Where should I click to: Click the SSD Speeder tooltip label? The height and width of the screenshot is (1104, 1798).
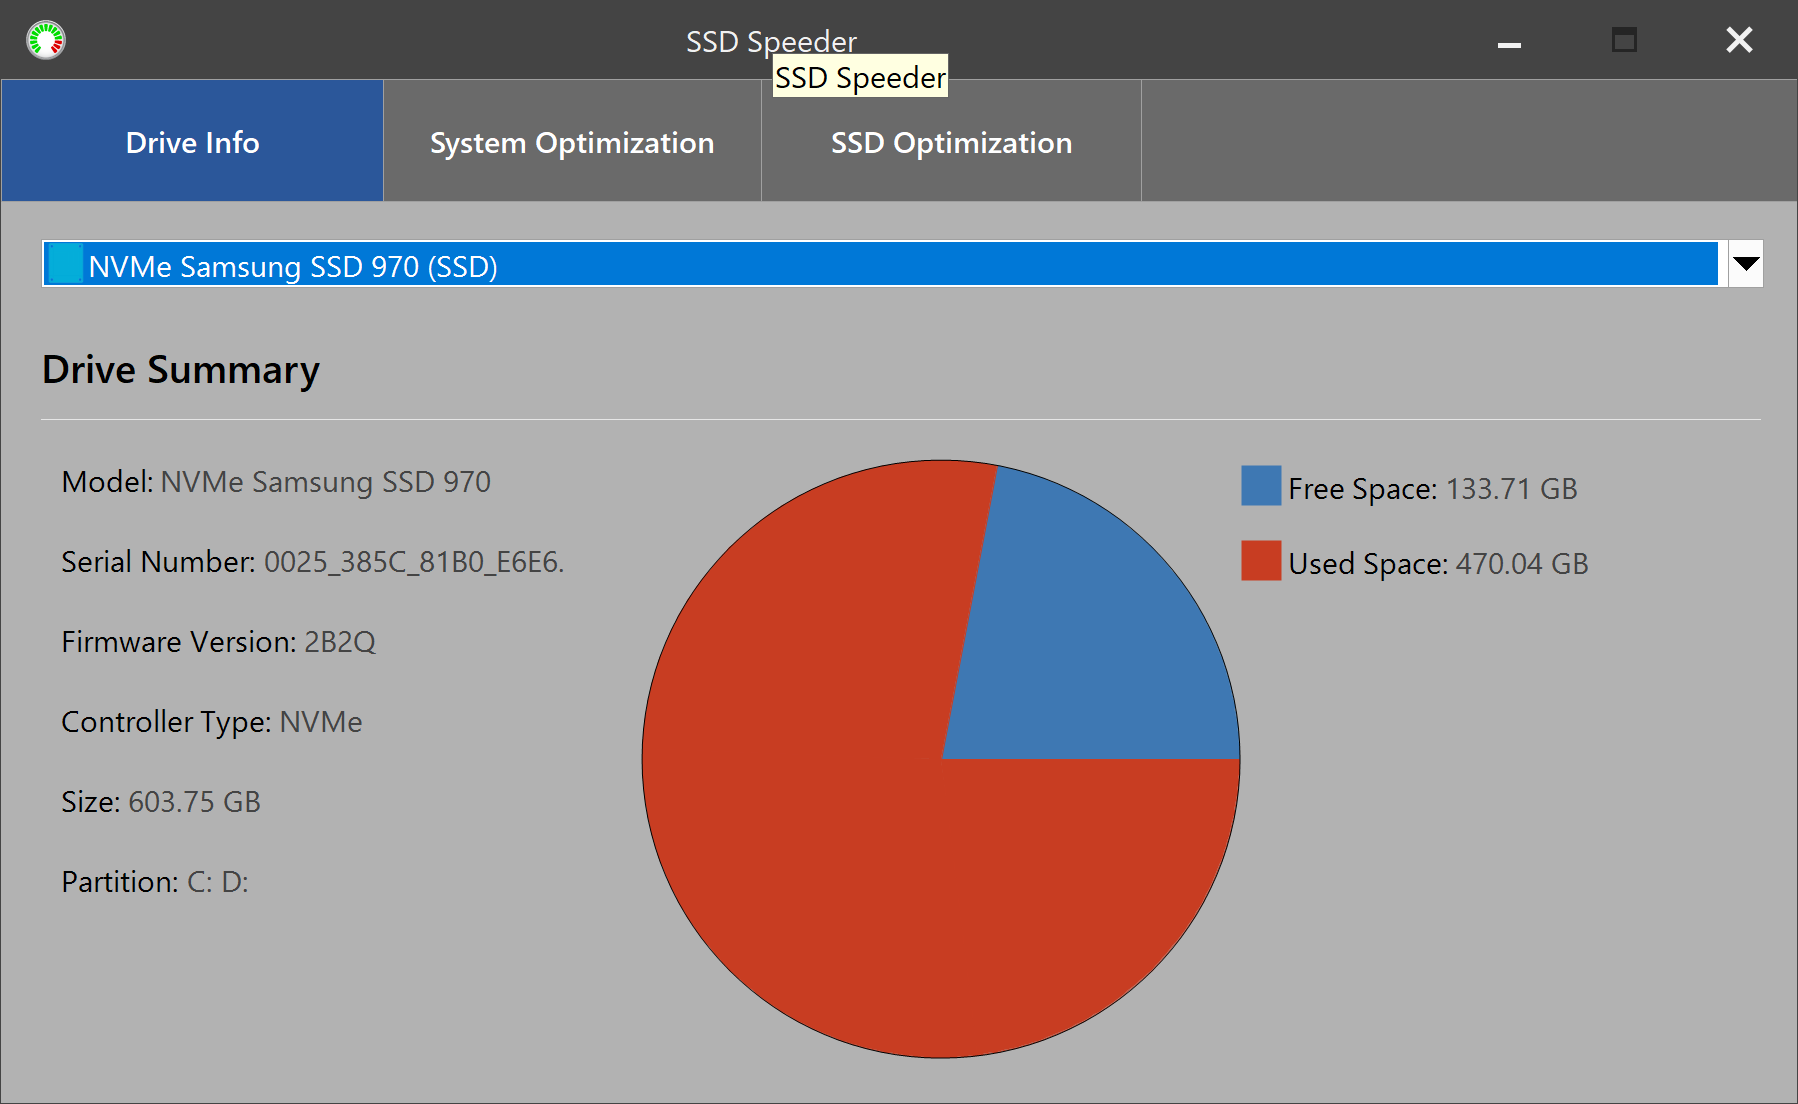click(x=860, y=77)
